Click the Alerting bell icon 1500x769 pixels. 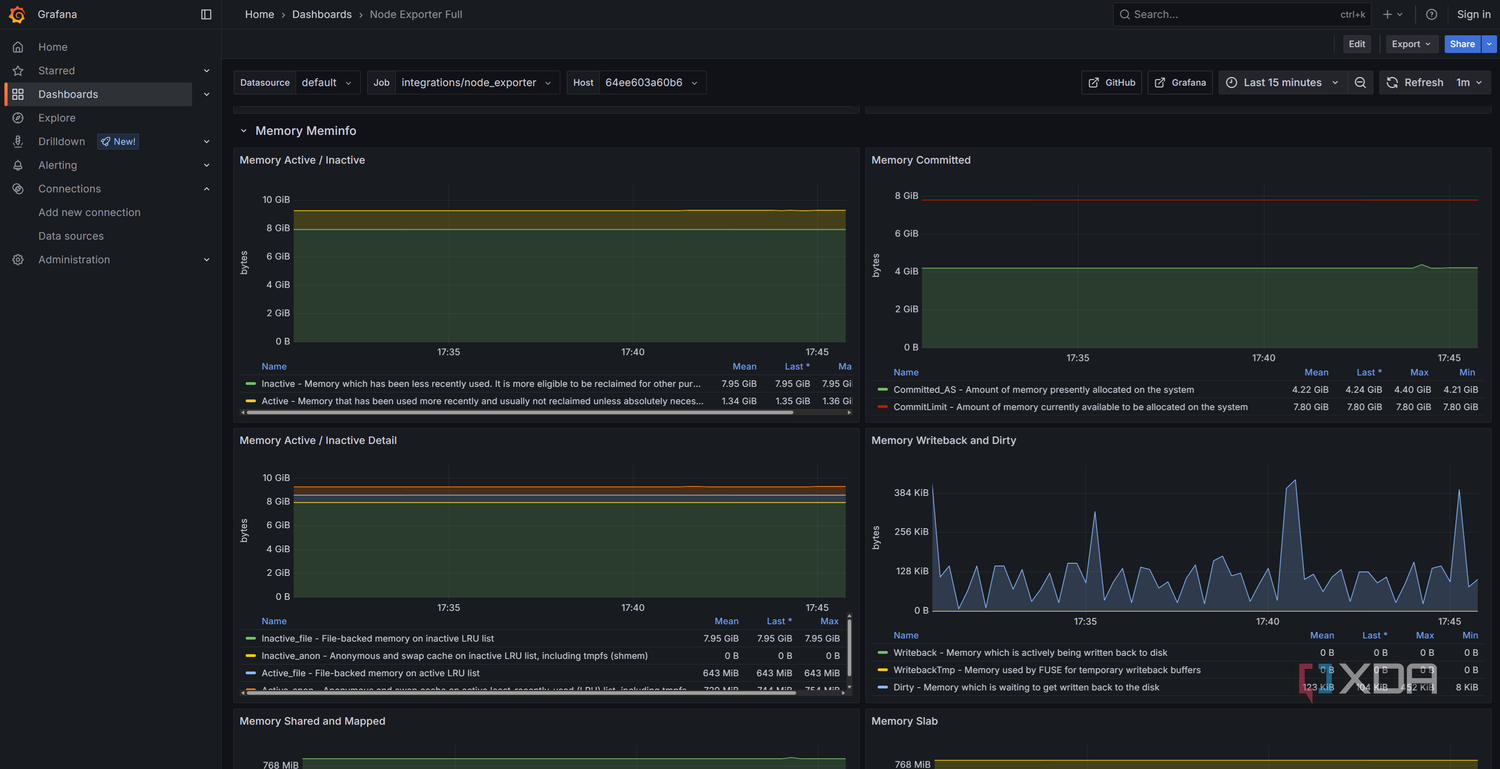17,165
